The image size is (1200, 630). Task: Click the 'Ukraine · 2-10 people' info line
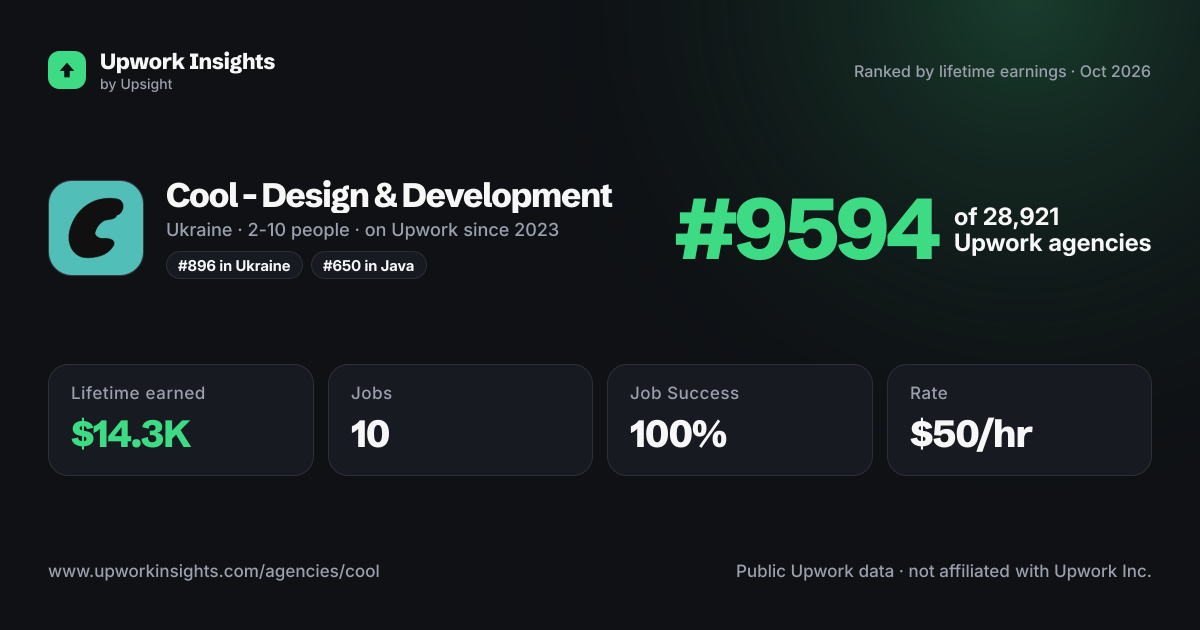pyautogui.click(x=362, y=230)
